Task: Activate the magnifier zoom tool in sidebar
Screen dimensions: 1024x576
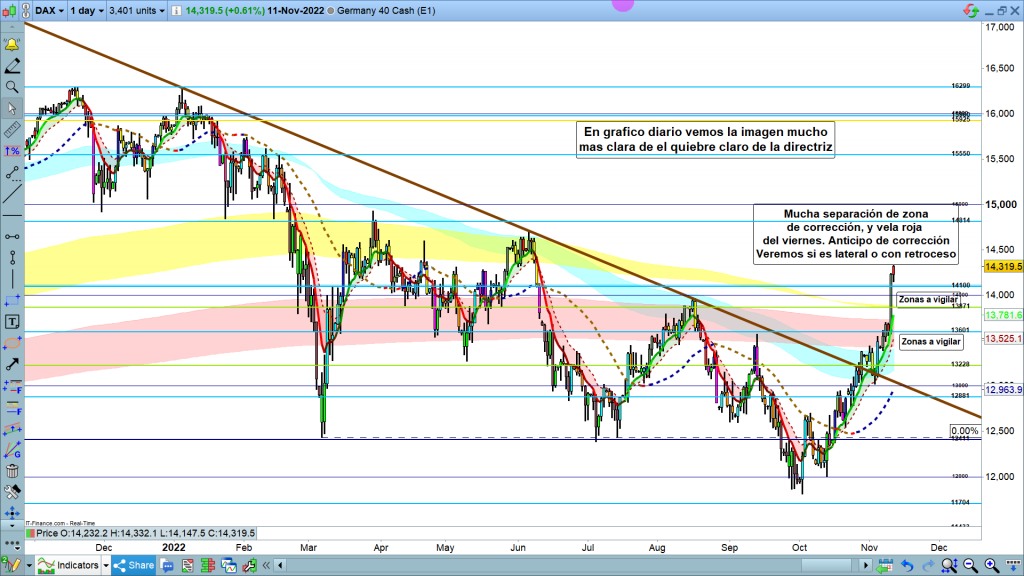Action: pos(12,87)
